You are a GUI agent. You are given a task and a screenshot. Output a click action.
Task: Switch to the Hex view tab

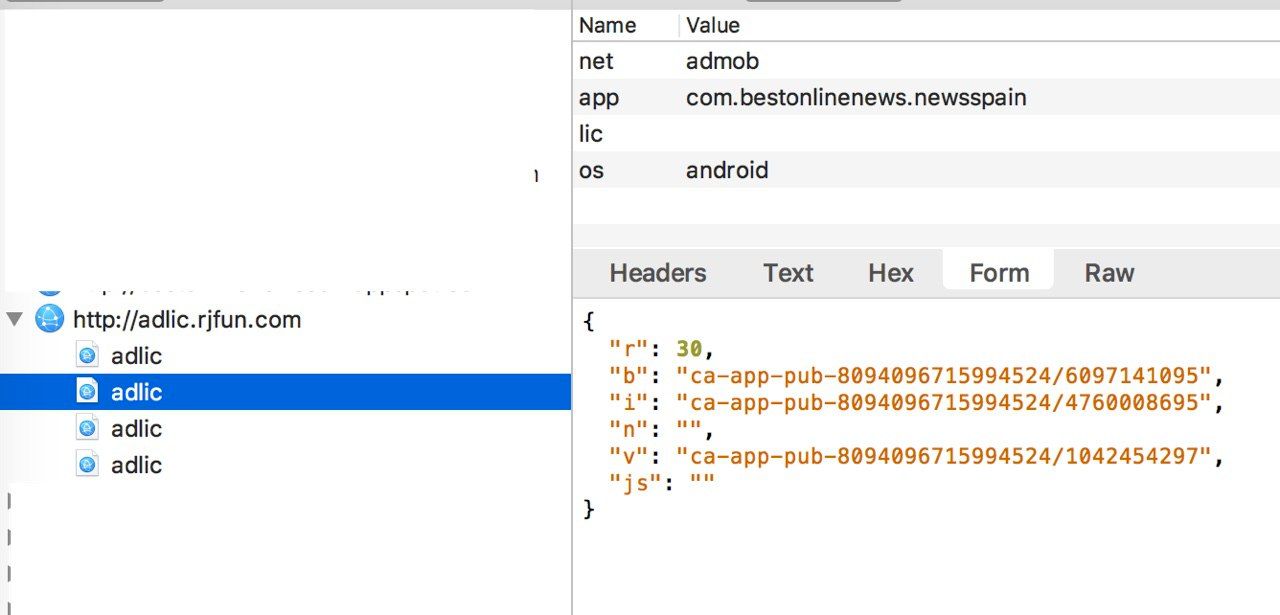891,273
